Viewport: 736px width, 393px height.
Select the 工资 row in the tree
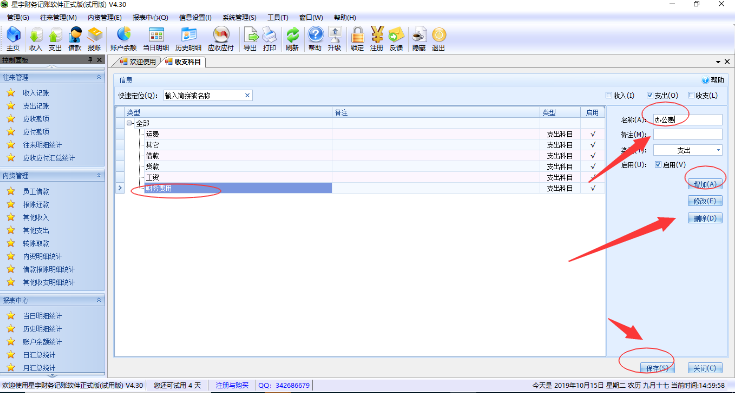point(238,177)
